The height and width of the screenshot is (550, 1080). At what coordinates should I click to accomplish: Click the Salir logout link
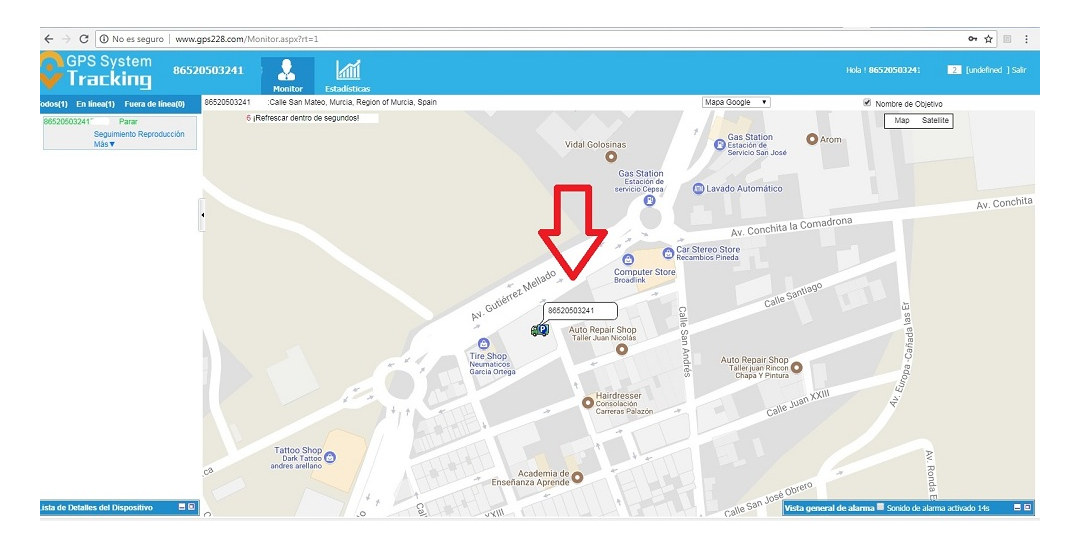pyautogui.click(x=1019, y=70)
